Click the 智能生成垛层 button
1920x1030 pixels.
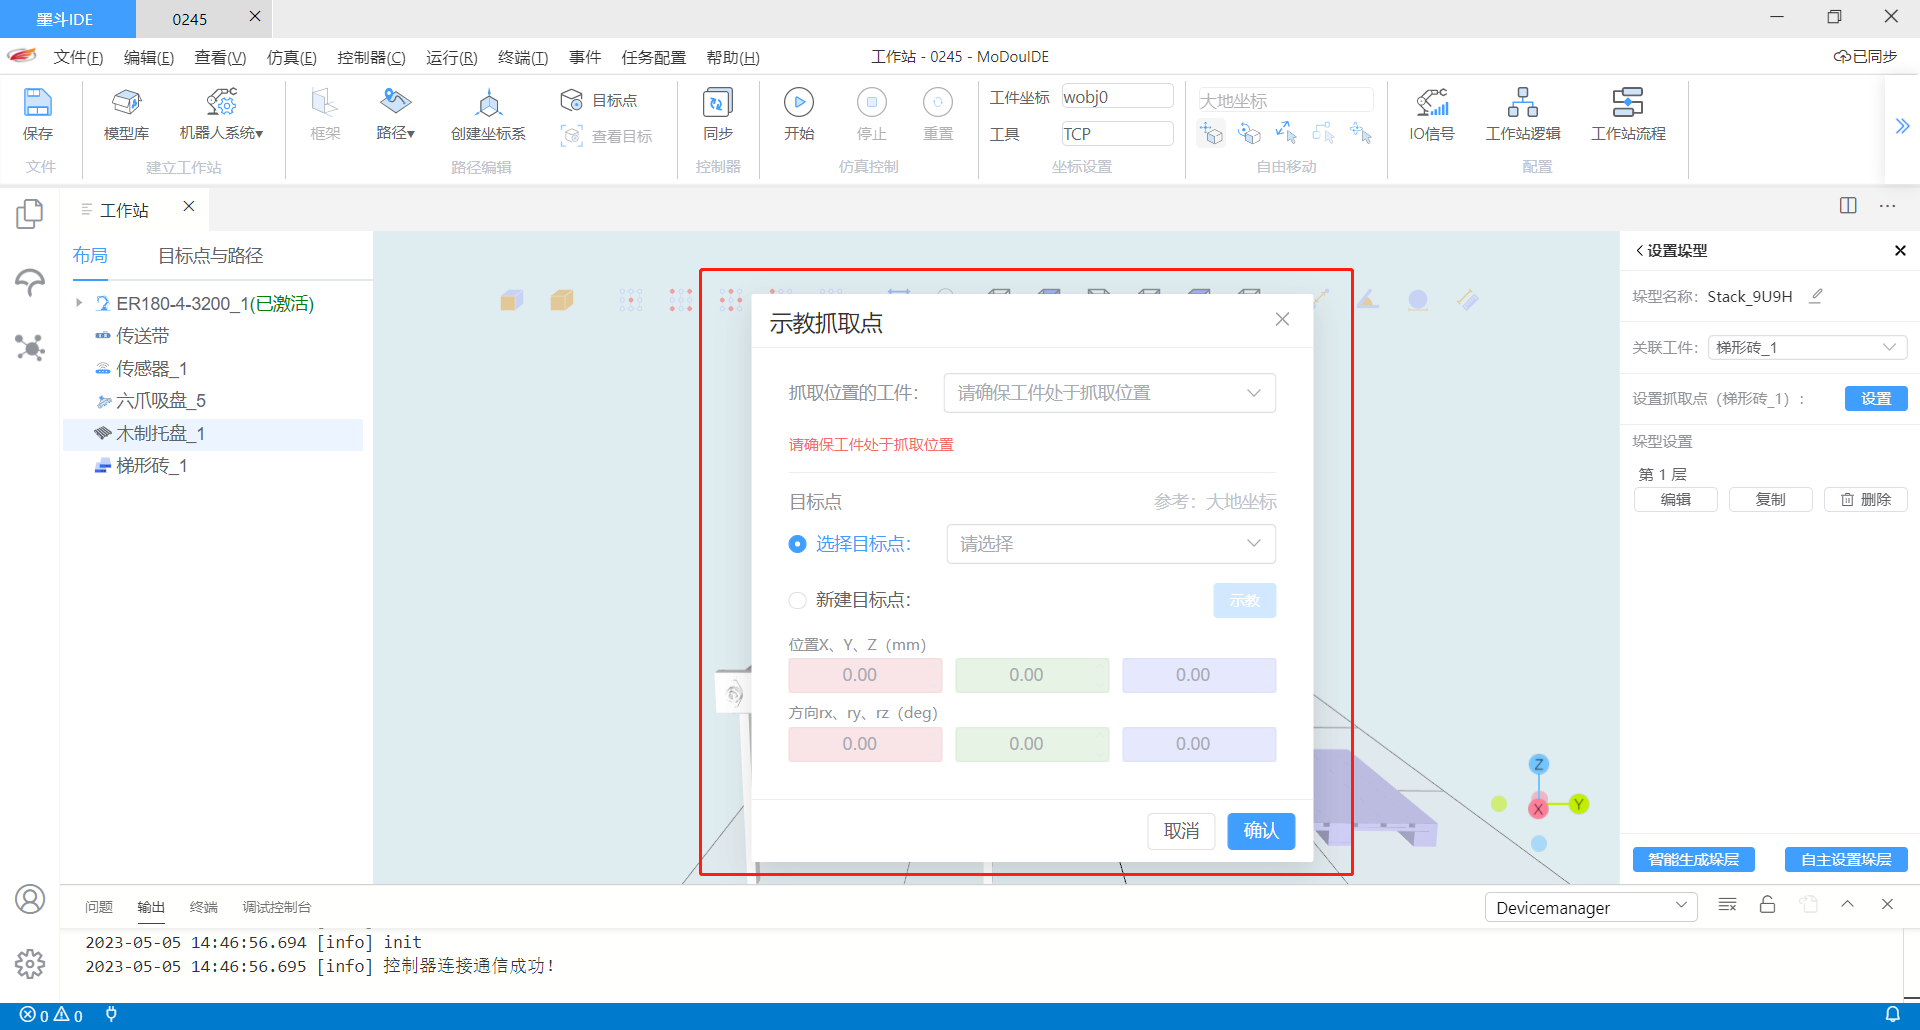pos(1693,860)
